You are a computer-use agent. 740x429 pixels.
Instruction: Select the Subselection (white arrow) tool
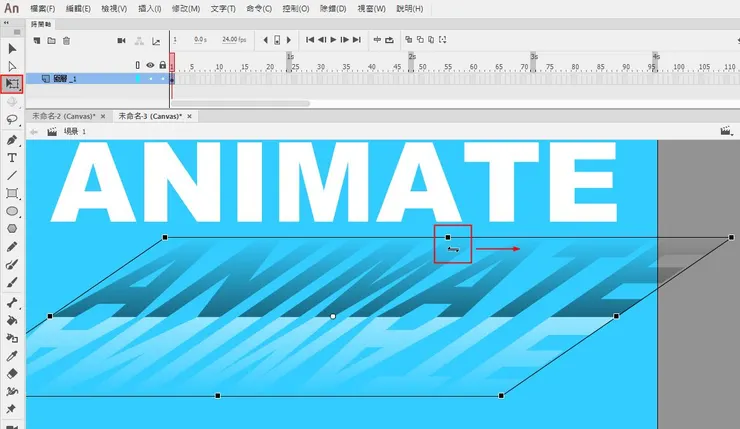pyautogui.click(x=12, y=66)
